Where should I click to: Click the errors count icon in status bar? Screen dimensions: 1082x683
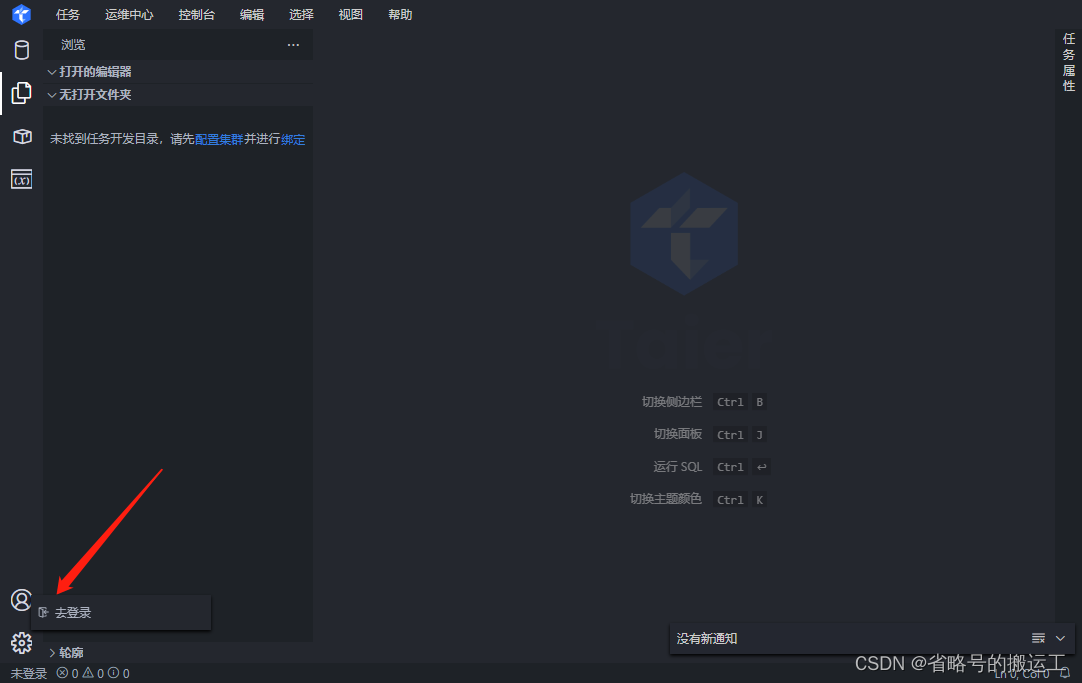click(x=68, y=673)
